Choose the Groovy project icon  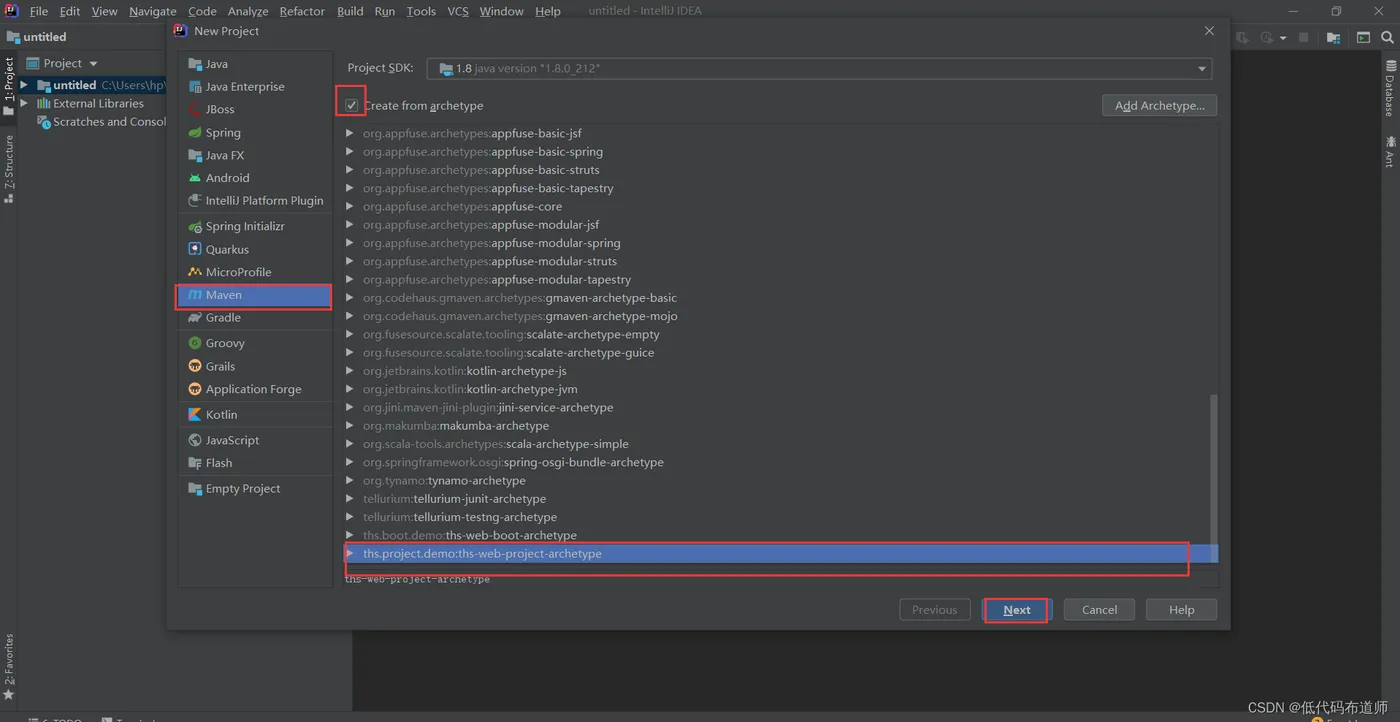tap(195, 343)
